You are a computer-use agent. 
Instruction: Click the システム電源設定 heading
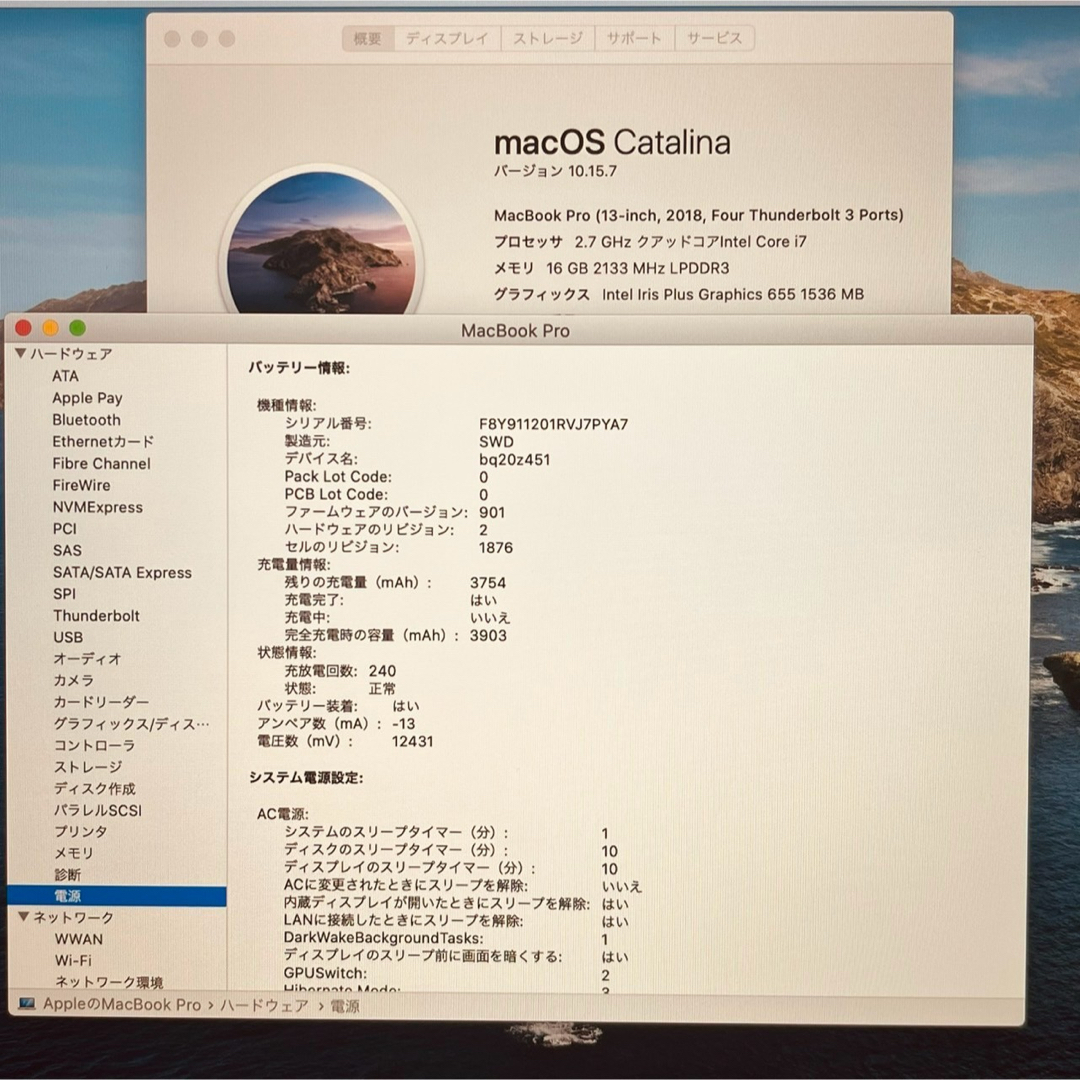pyautogui.click(x=306, y=778)
